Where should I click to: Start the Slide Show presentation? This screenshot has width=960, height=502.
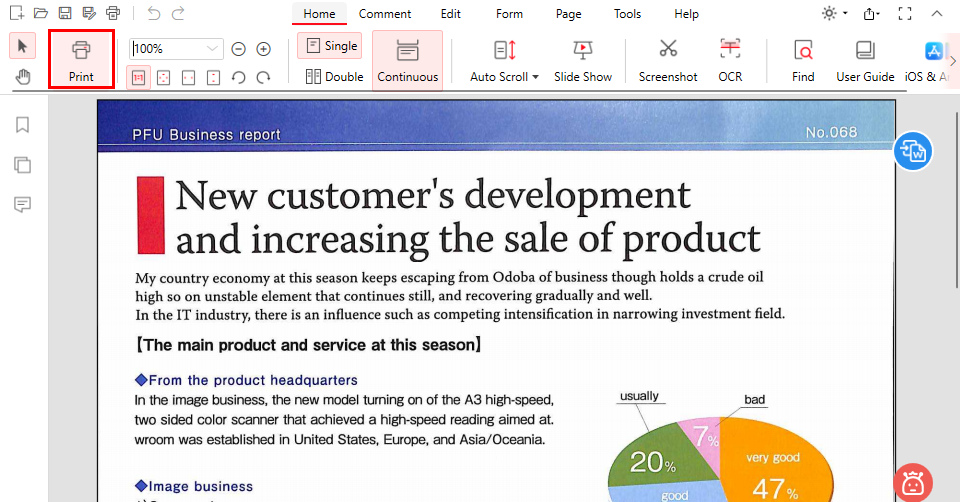point(582,59)
